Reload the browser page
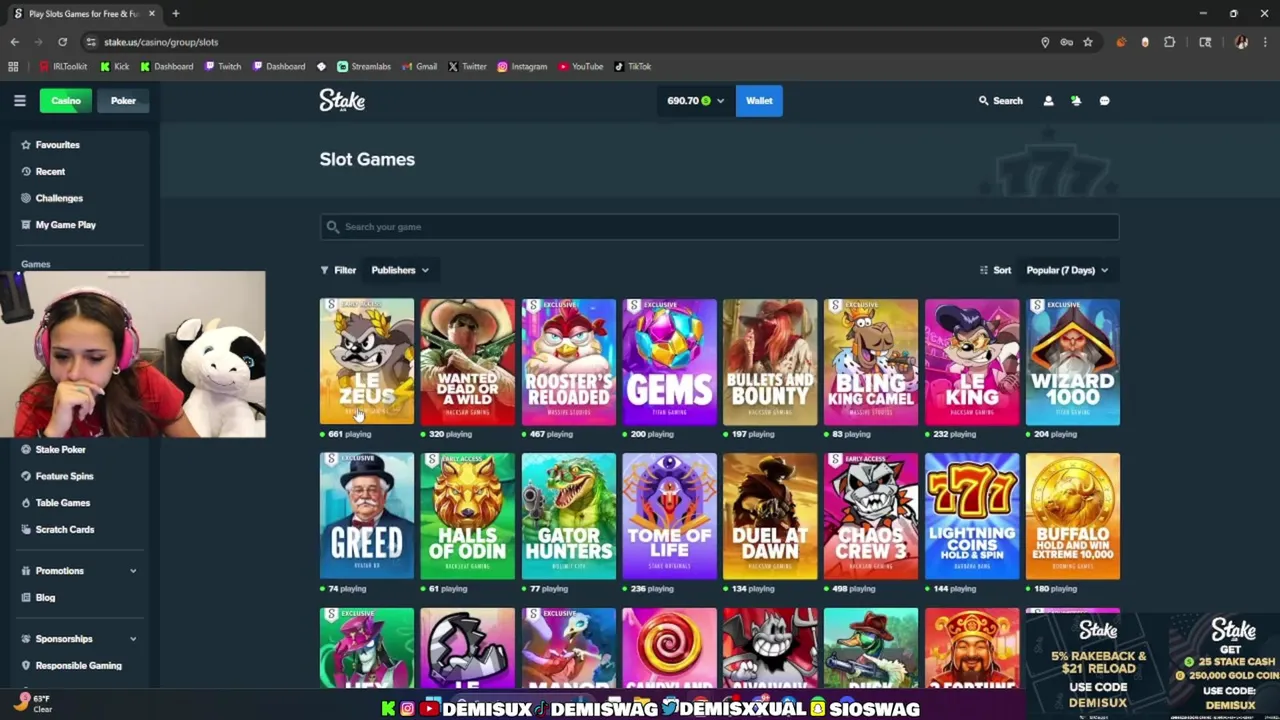 [x=62, y=42]
